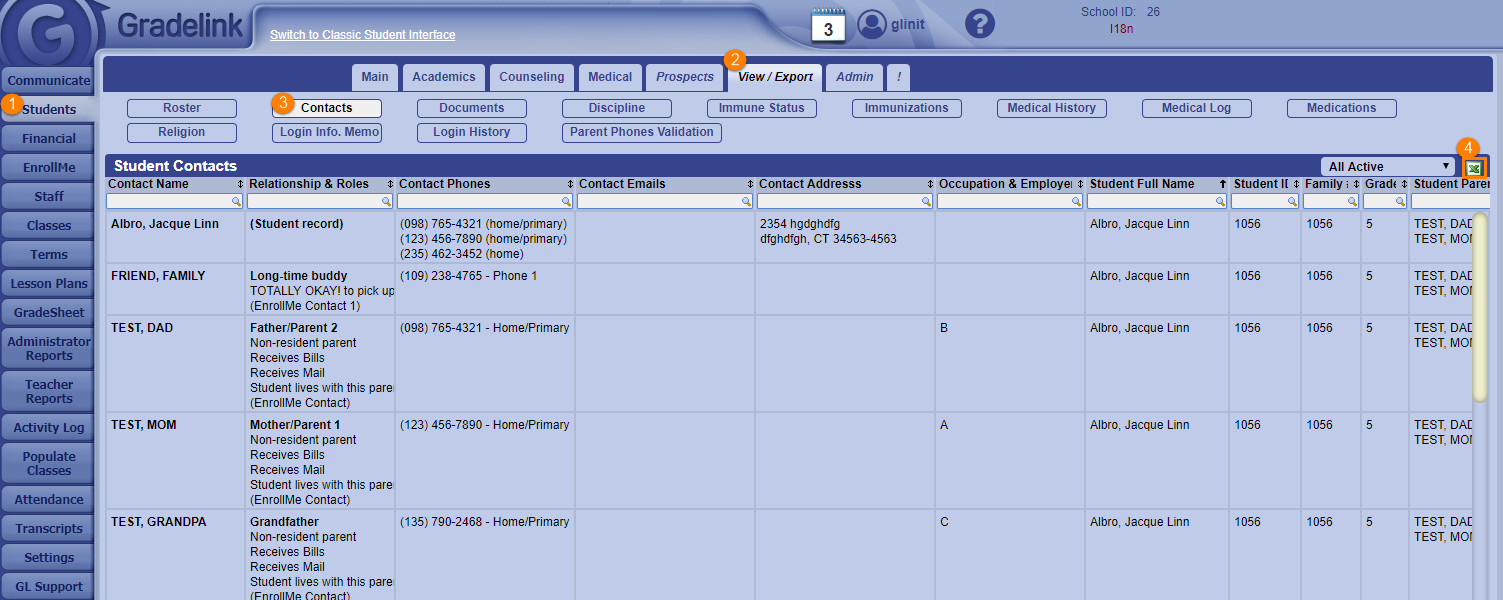Screen dimensions: 1503x600
Task: Open the calendar icon showing 3
Action: (828, 25)
